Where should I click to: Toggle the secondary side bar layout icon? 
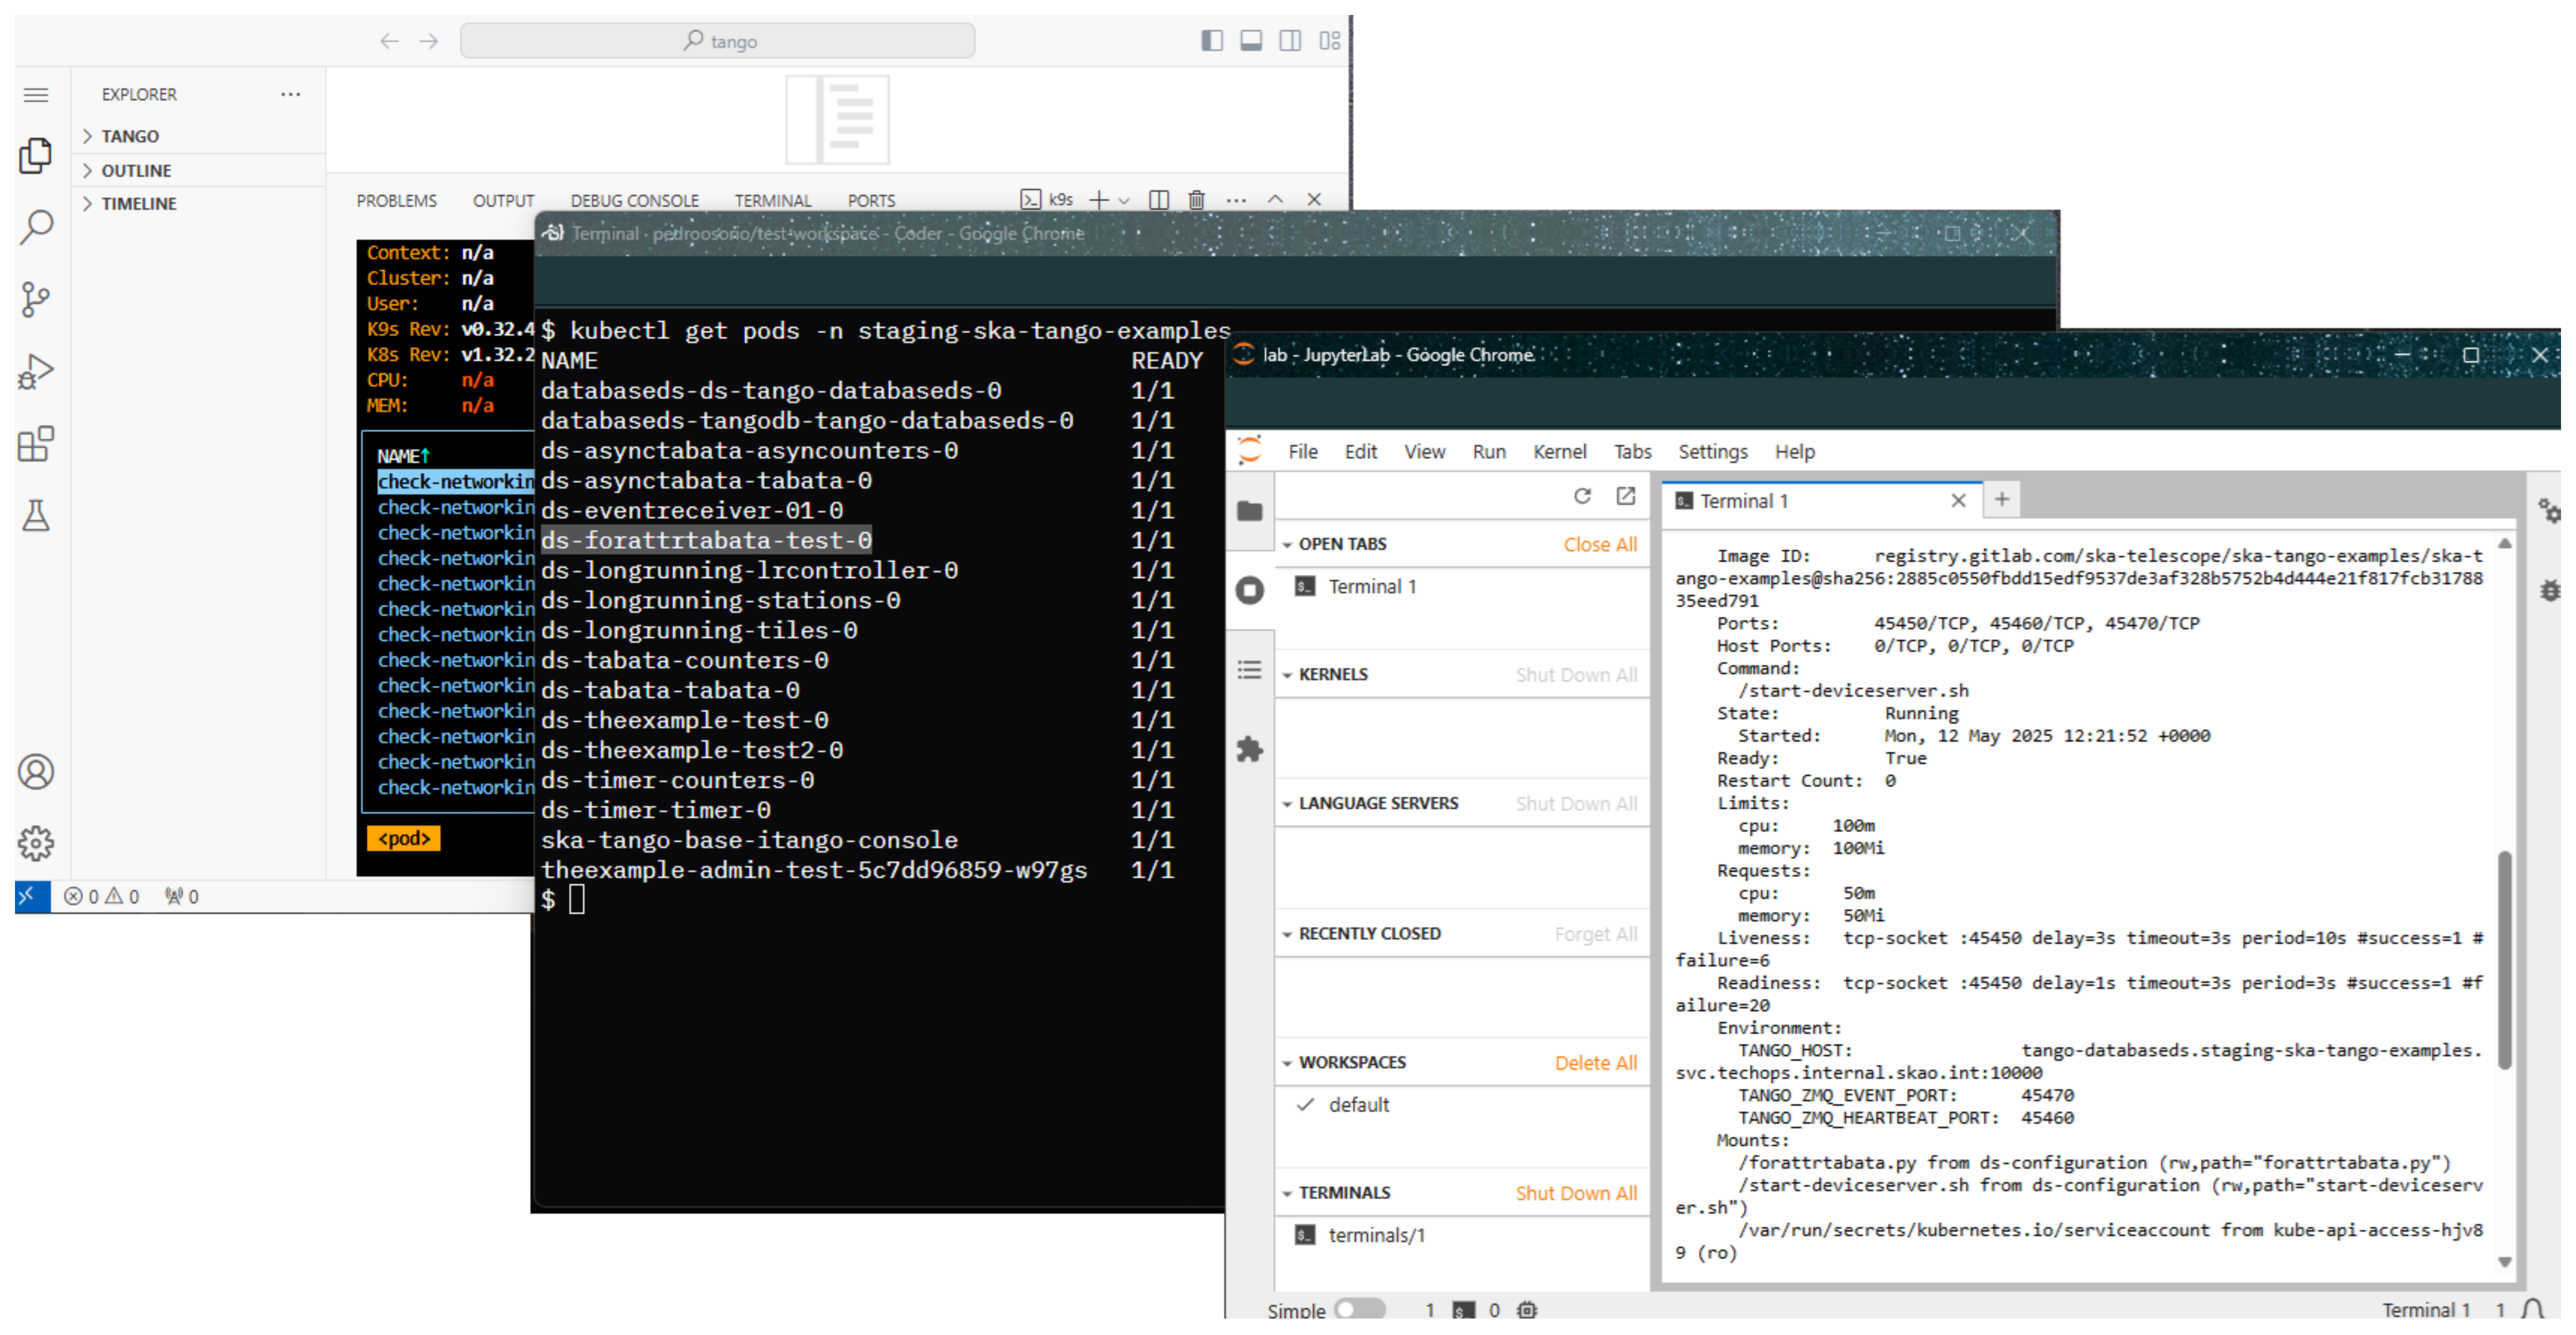click(1290, 41)
